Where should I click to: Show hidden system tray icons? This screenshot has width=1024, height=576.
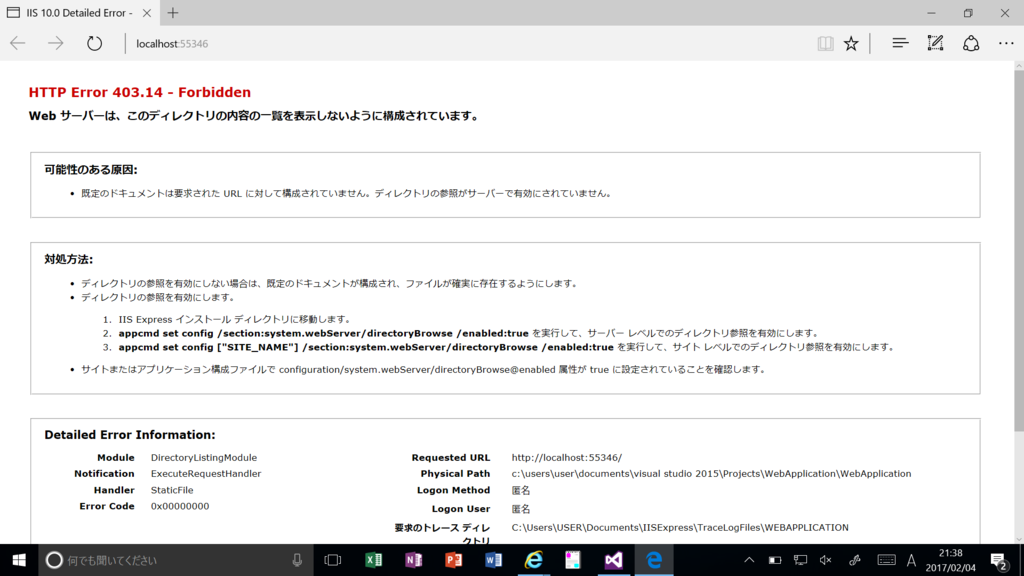point(749,560)
